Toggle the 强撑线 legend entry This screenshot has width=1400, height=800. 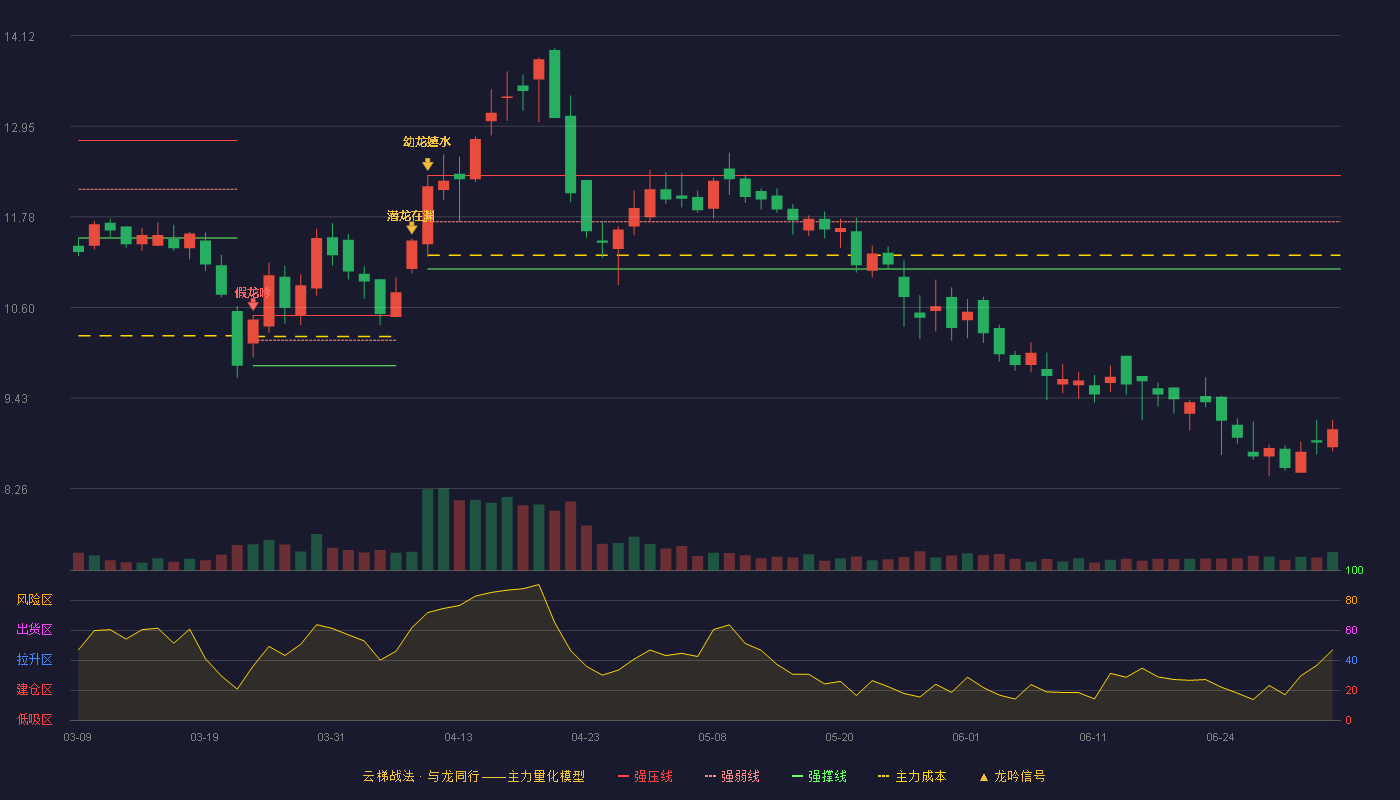point(819,776)
